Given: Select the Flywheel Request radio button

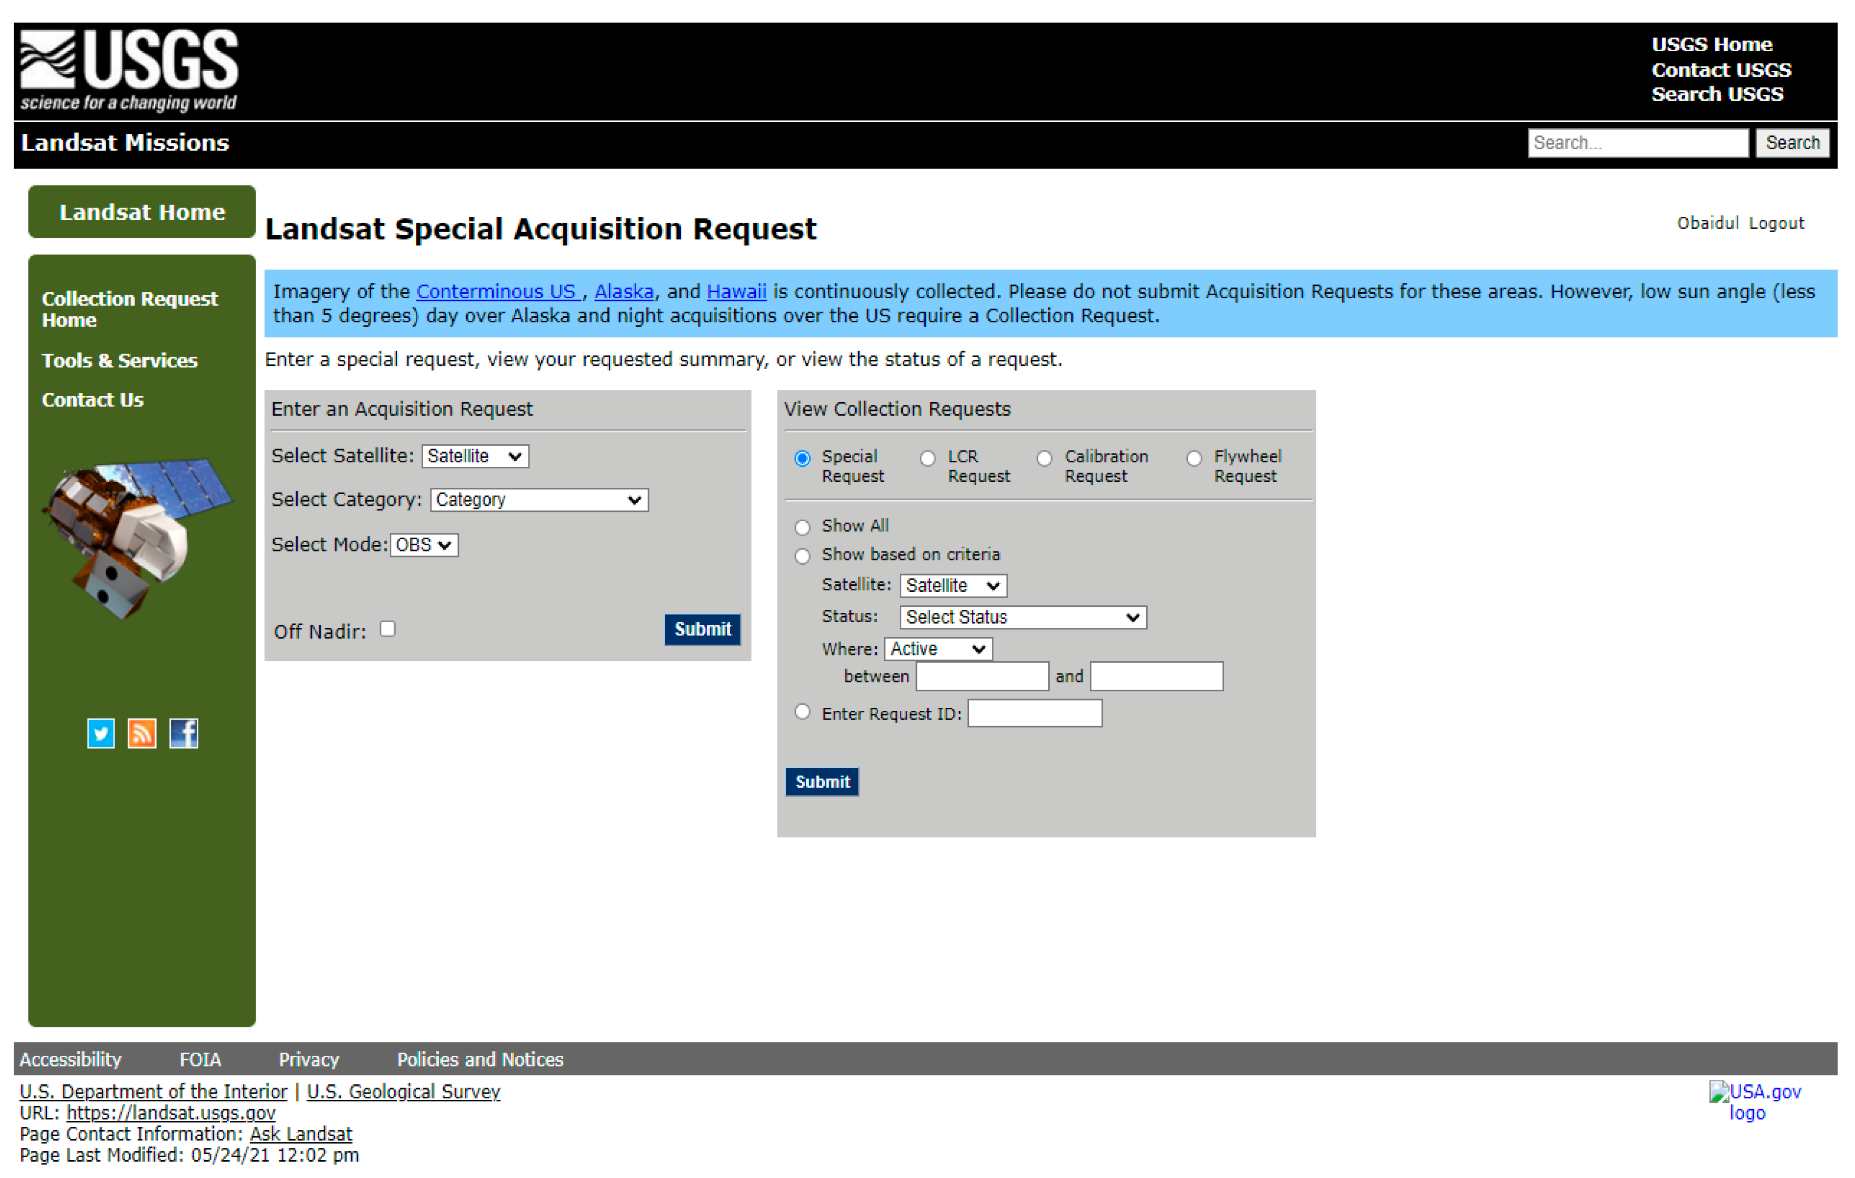Looking at the screenshot, I should click(1194, 458).
